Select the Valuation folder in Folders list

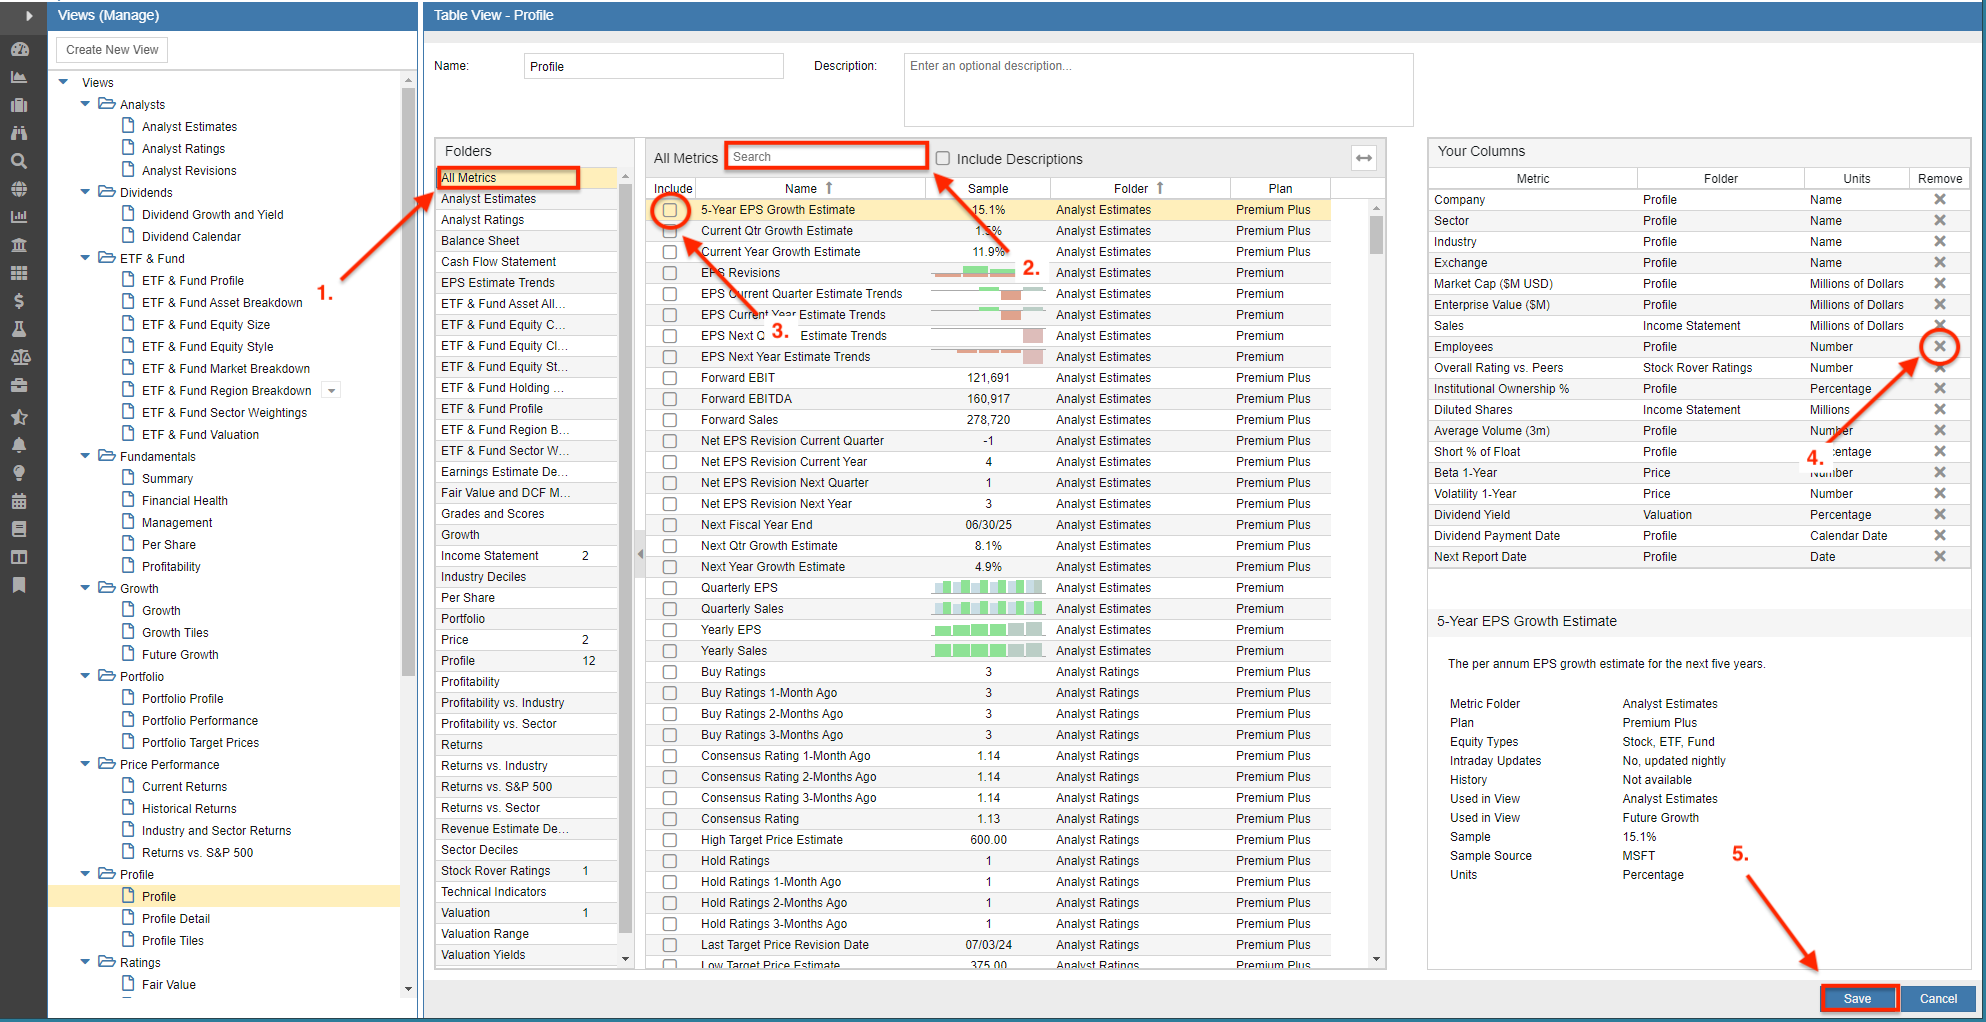point(527,913)
